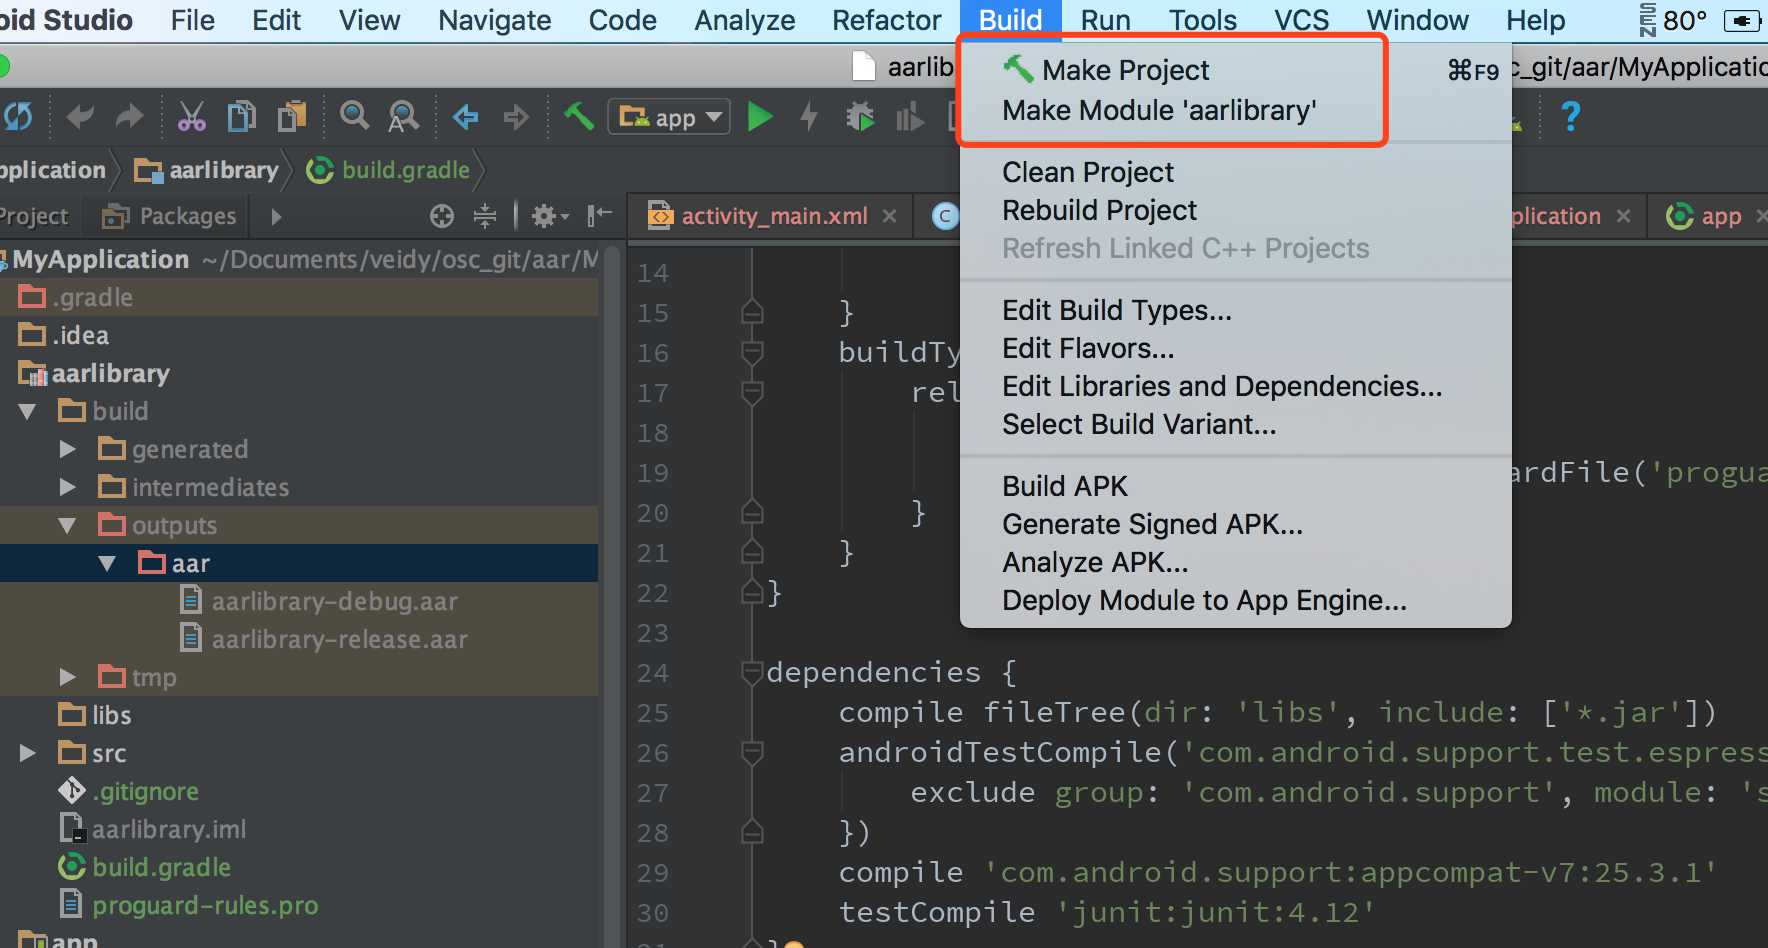The height and width of the screenshot is (948, 1768).
Task: Click the Scroll from Source crosshair icon
Action: (x=442, y=216)
